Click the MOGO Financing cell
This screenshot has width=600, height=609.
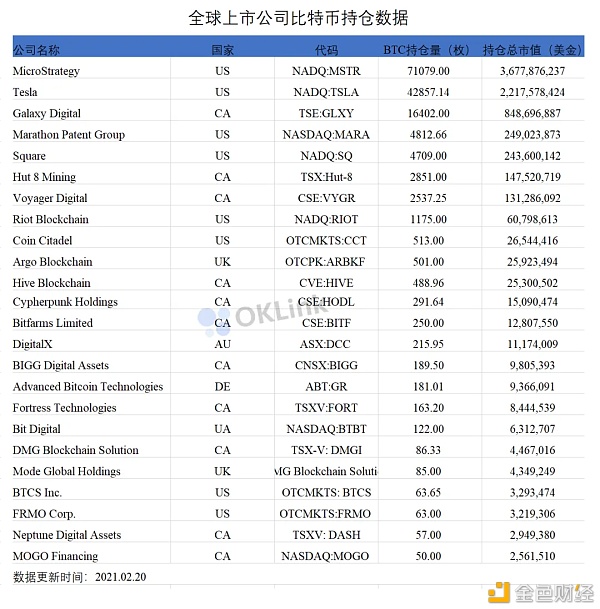coord(55,556)
